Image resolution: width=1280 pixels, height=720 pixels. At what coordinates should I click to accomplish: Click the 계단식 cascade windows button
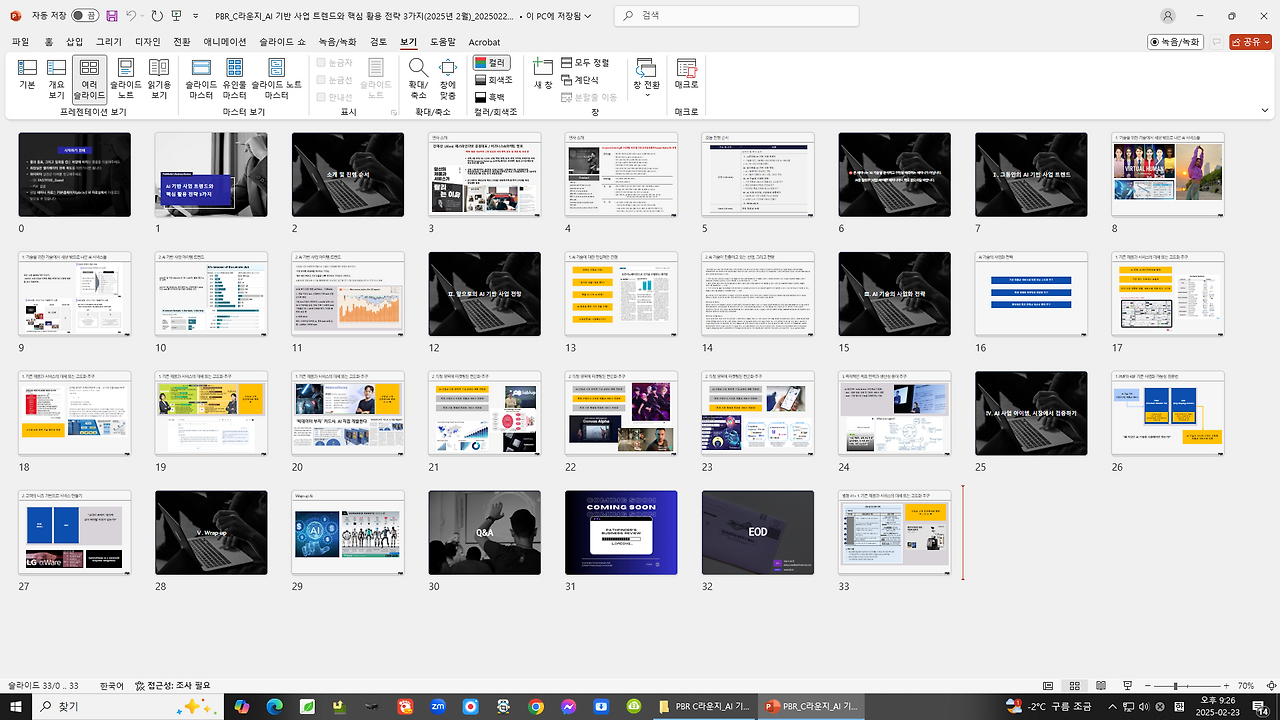pyautogui.click(x=580, y=80)
